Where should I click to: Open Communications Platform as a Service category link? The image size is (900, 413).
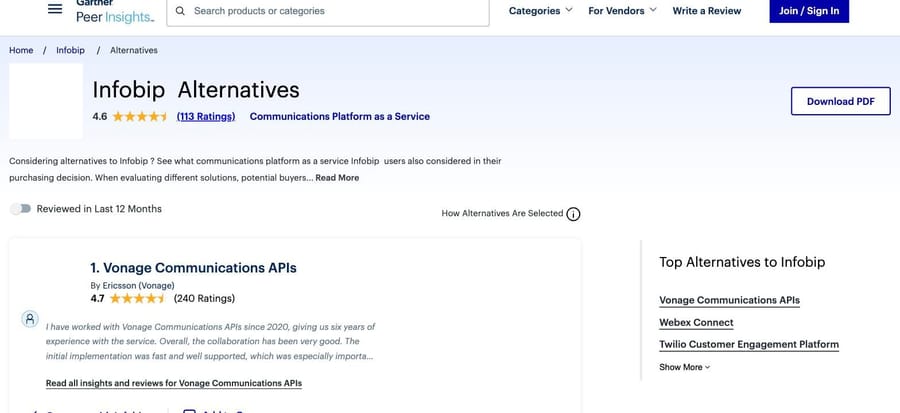340,116
